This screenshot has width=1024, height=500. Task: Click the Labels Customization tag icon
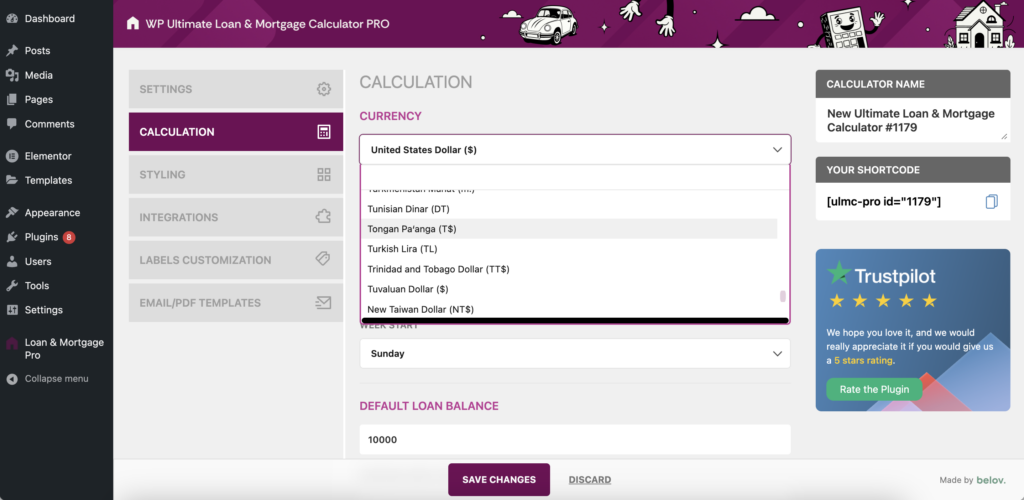click(323, 259)
